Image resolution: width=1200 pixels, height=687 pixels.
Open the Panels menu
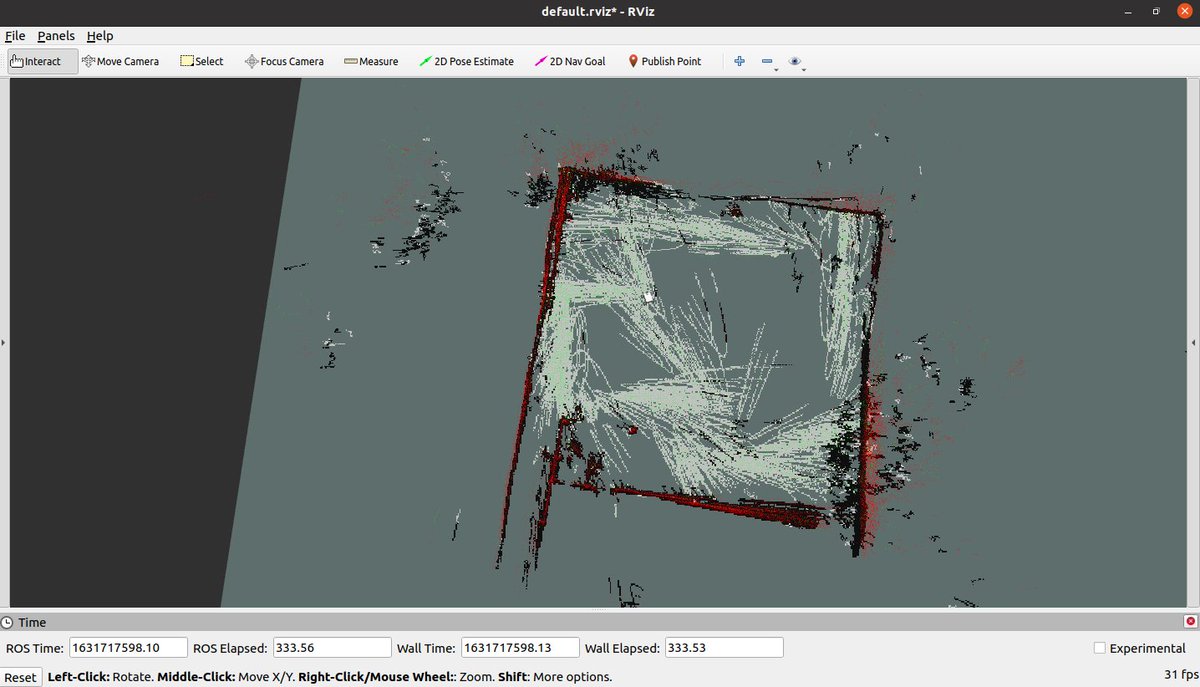click(x=56, y=35)
